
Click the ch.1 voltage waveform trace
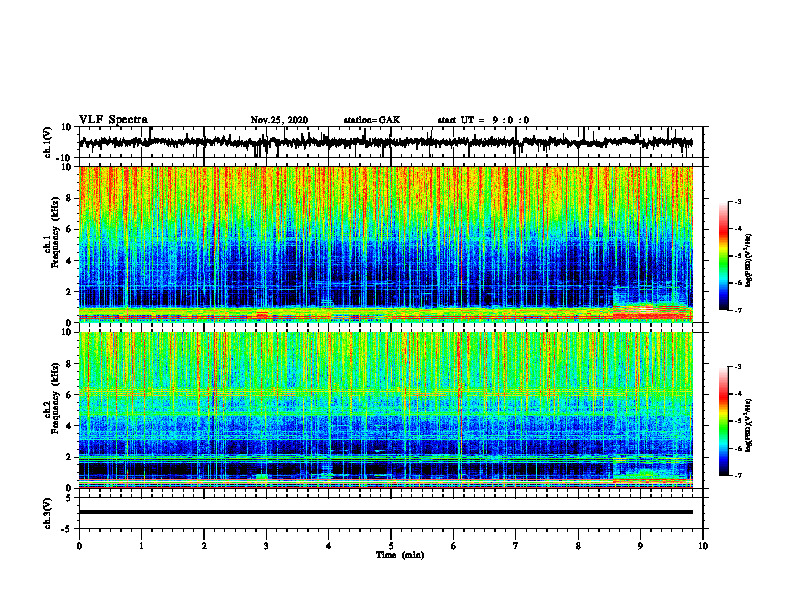[x=386, y=142]
